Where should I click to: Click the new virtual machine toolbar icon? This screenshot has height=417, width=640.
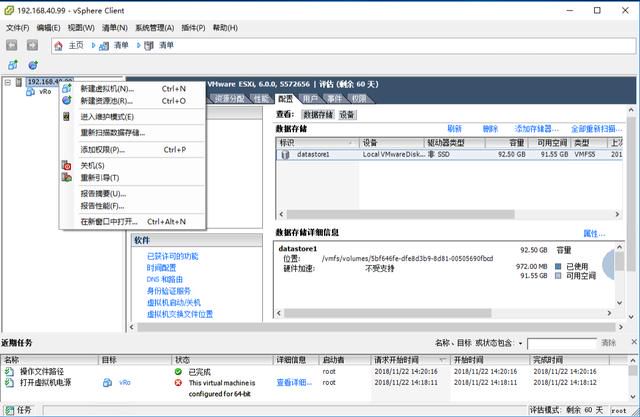pyautogui.click(x=13, y=65)
